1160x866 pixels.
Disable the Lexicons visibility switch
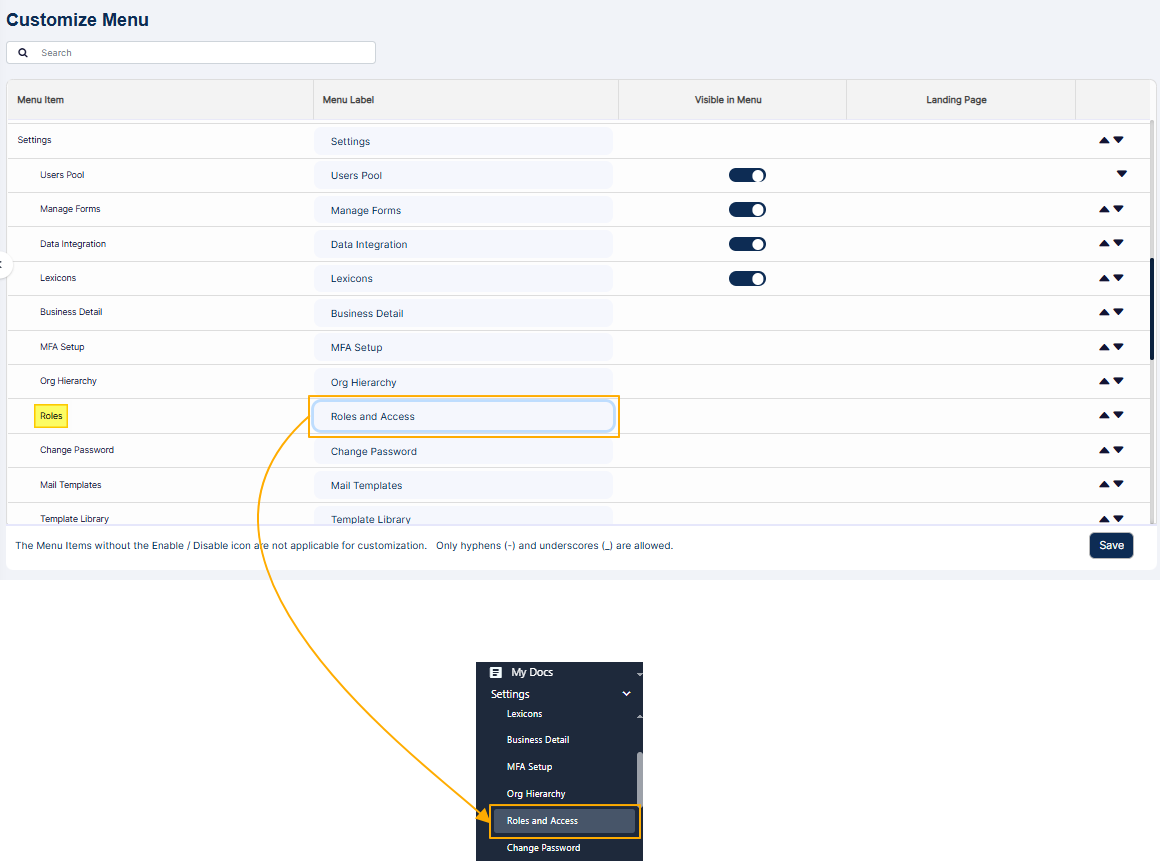[747, 278]
